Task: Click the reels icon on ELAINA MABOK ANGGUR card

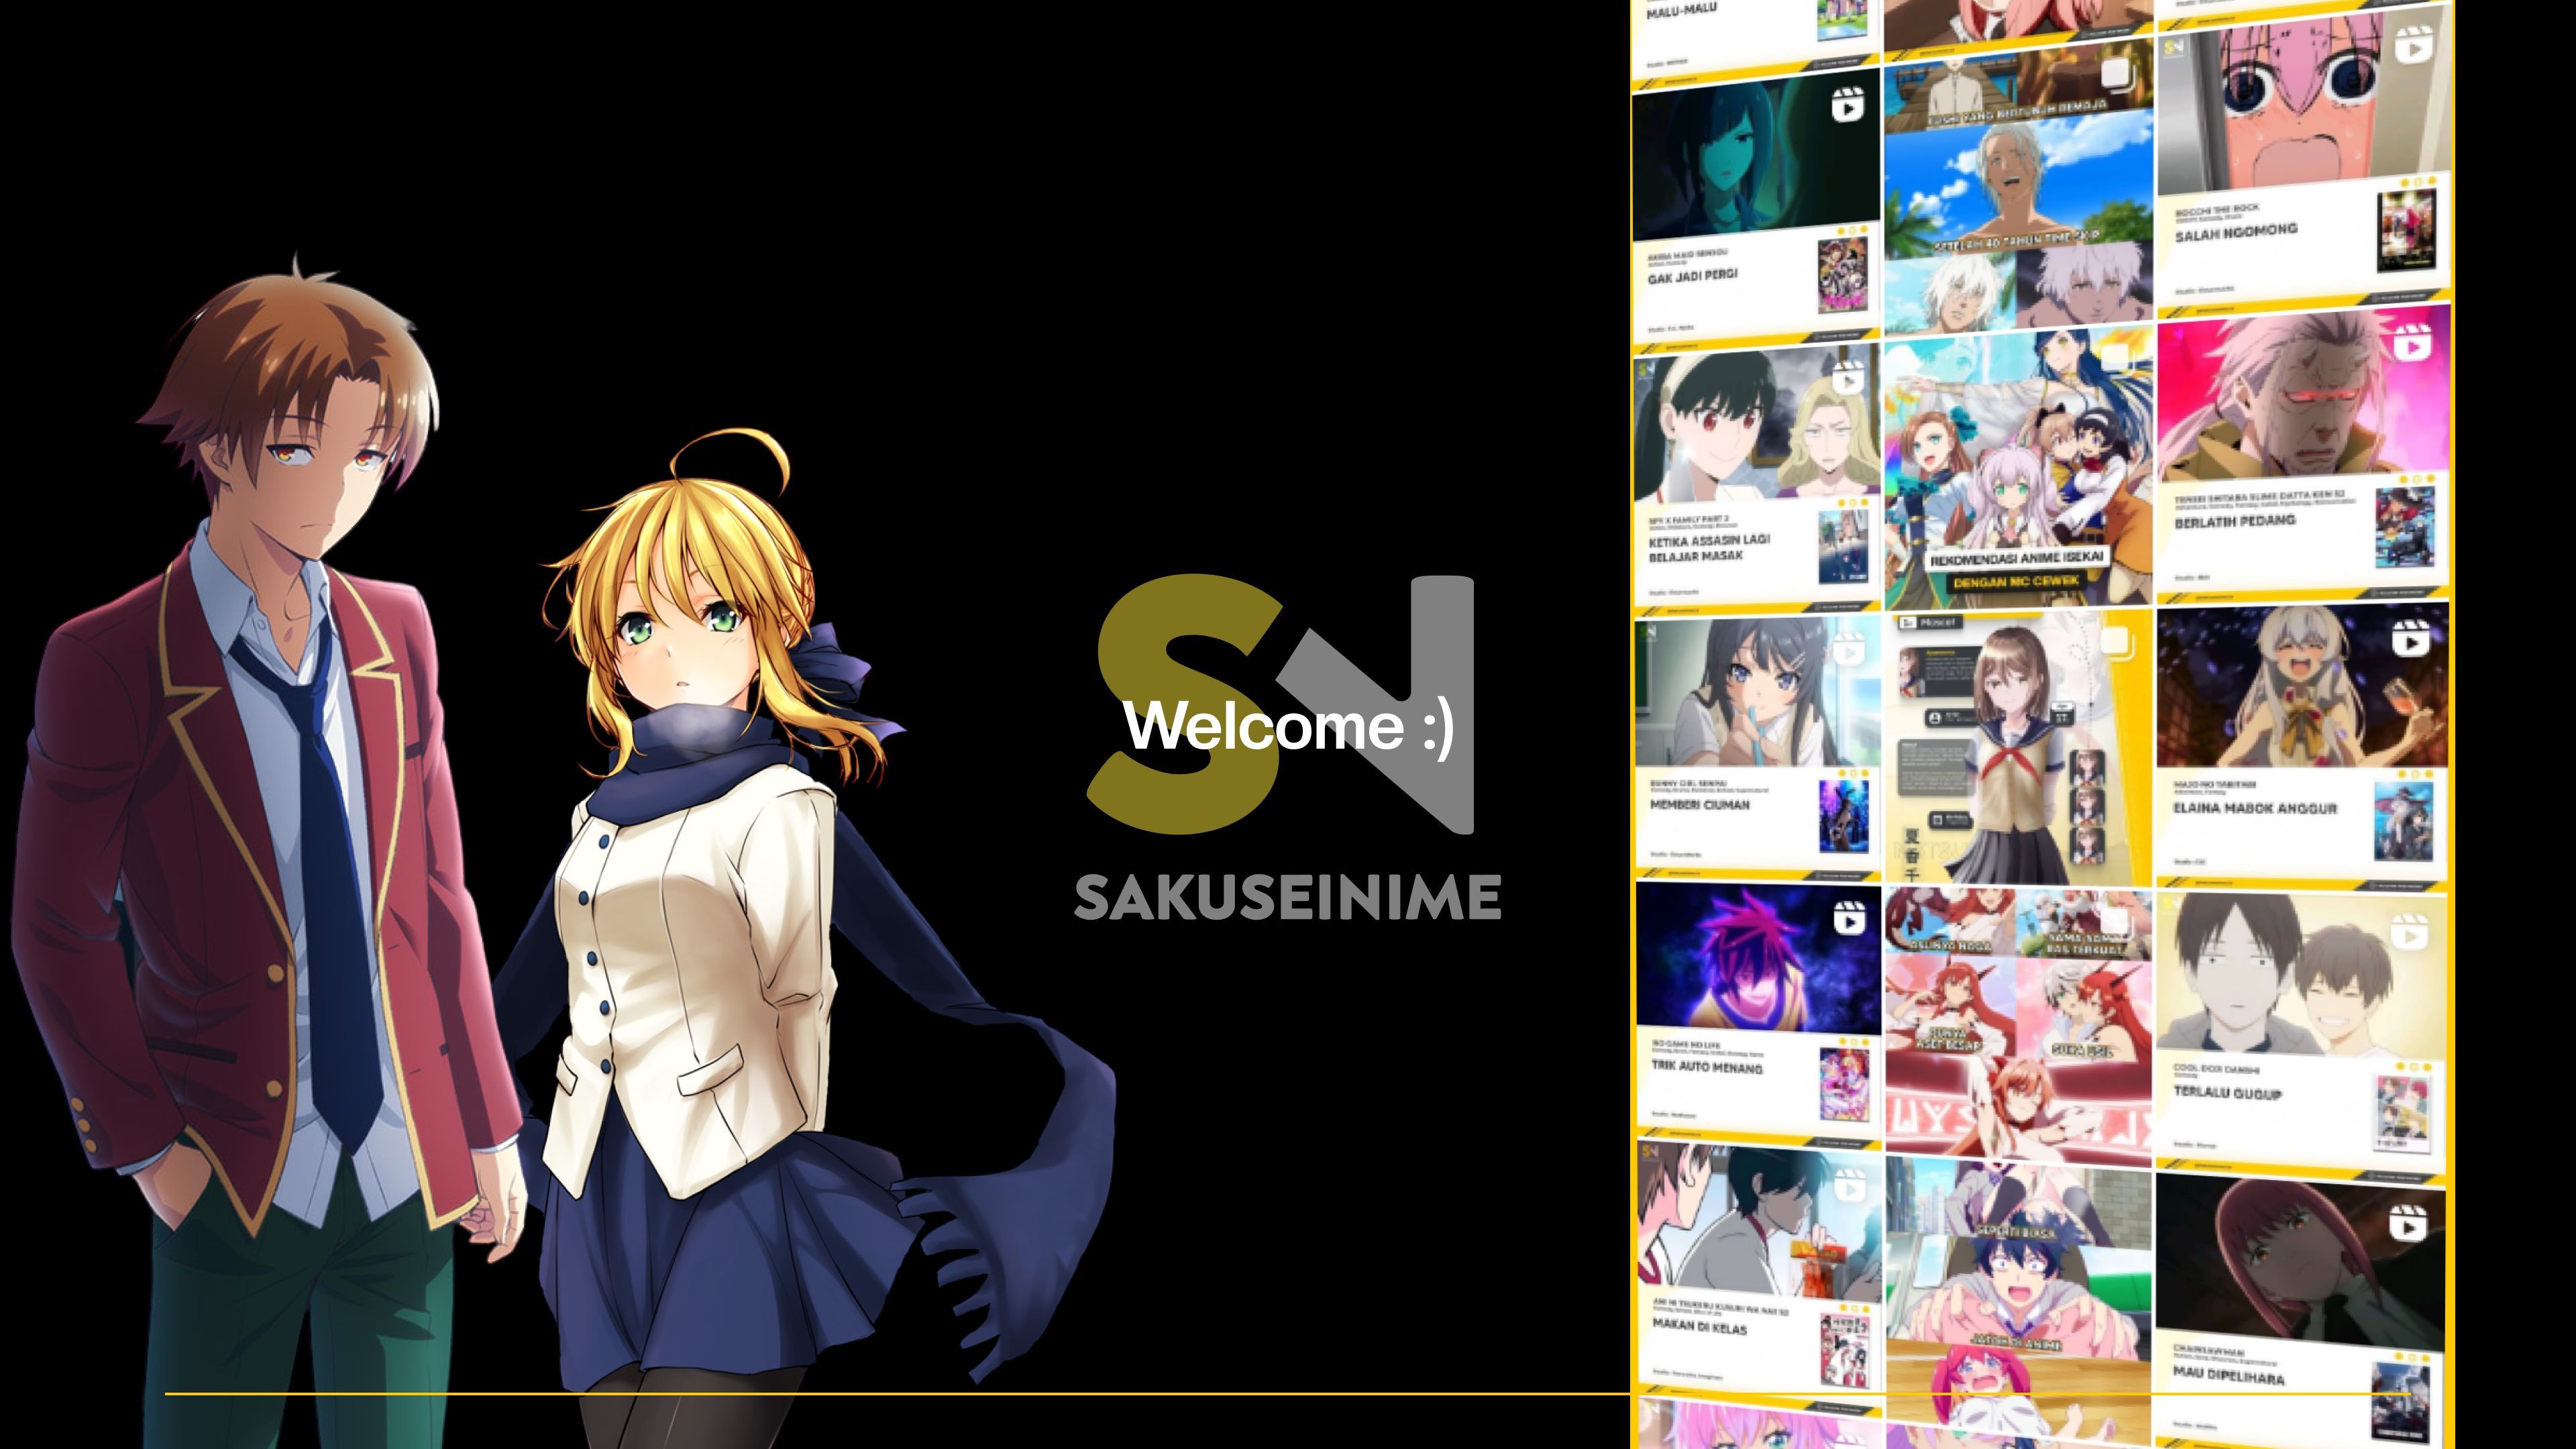Action: point(2410,638)
